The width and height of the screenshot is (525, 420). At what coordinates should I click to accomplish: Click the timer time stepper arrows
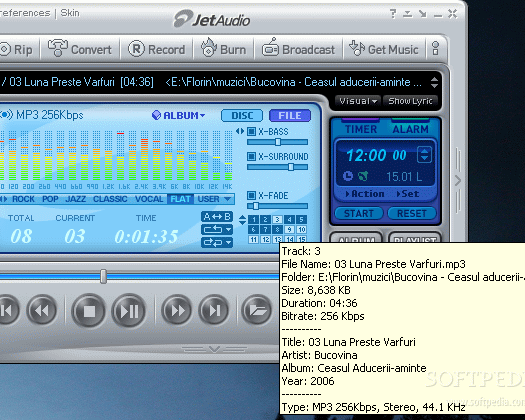pos(424,155)
